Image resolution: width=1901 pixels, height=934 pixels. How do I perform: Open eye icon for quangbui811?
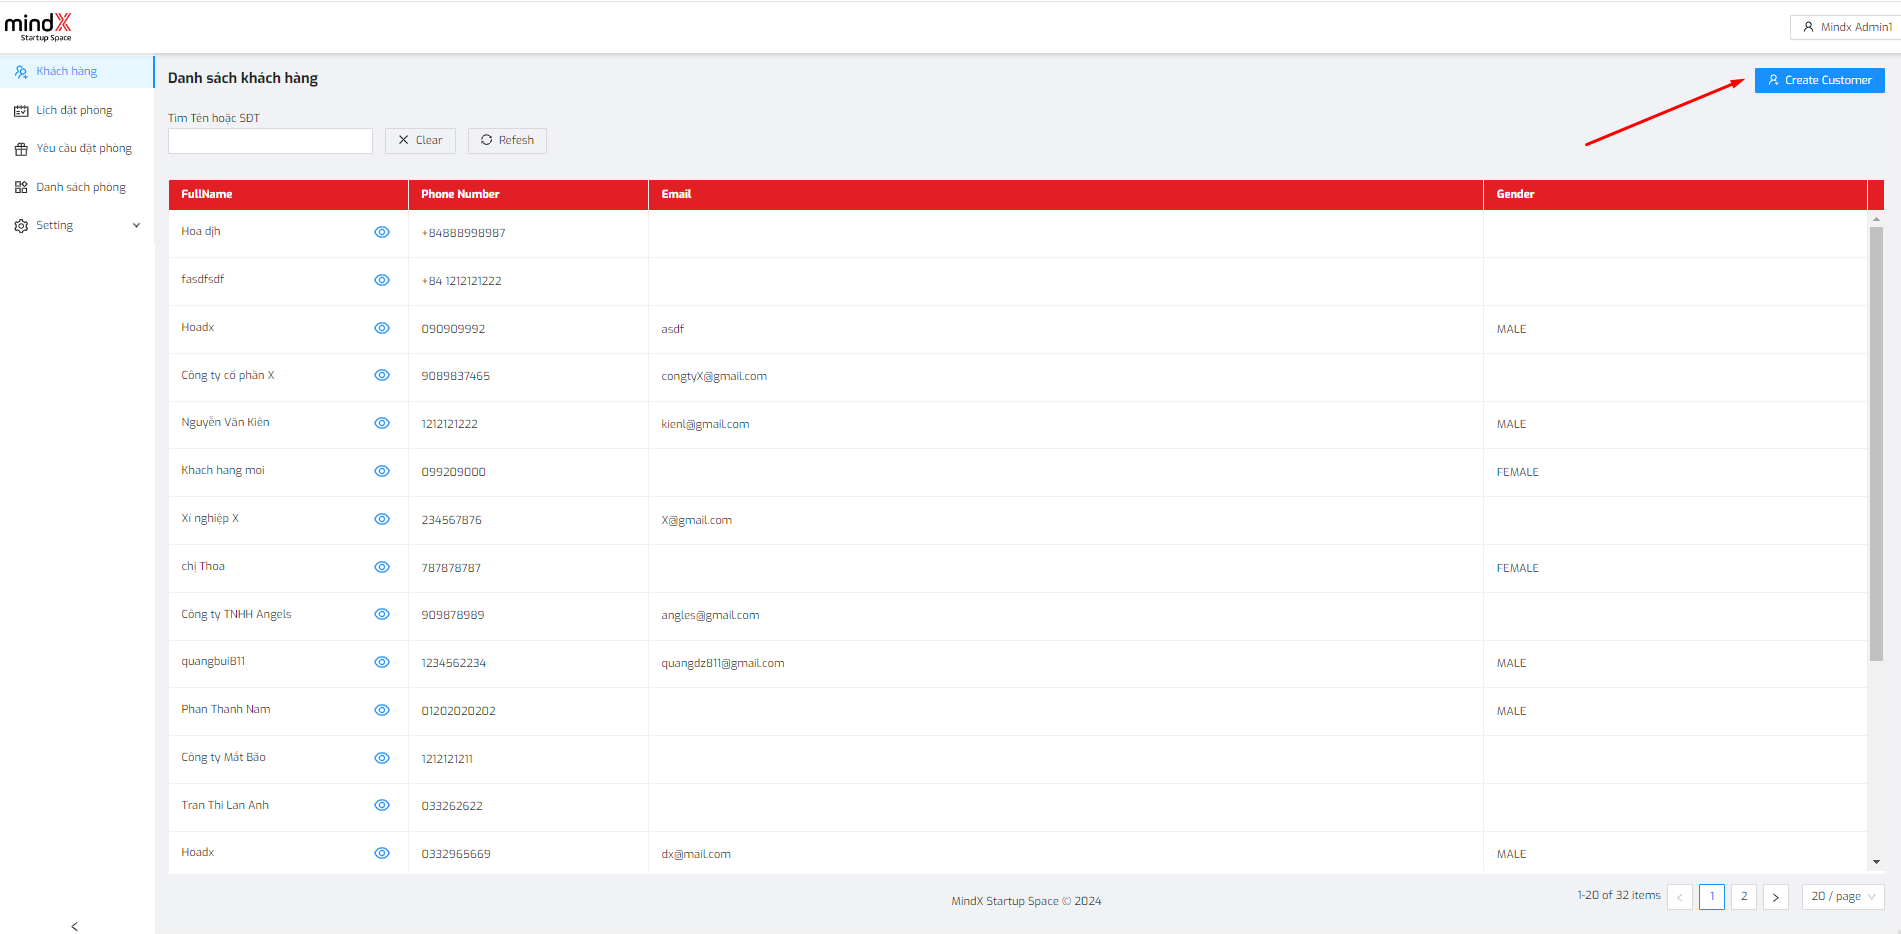point(382,662)
